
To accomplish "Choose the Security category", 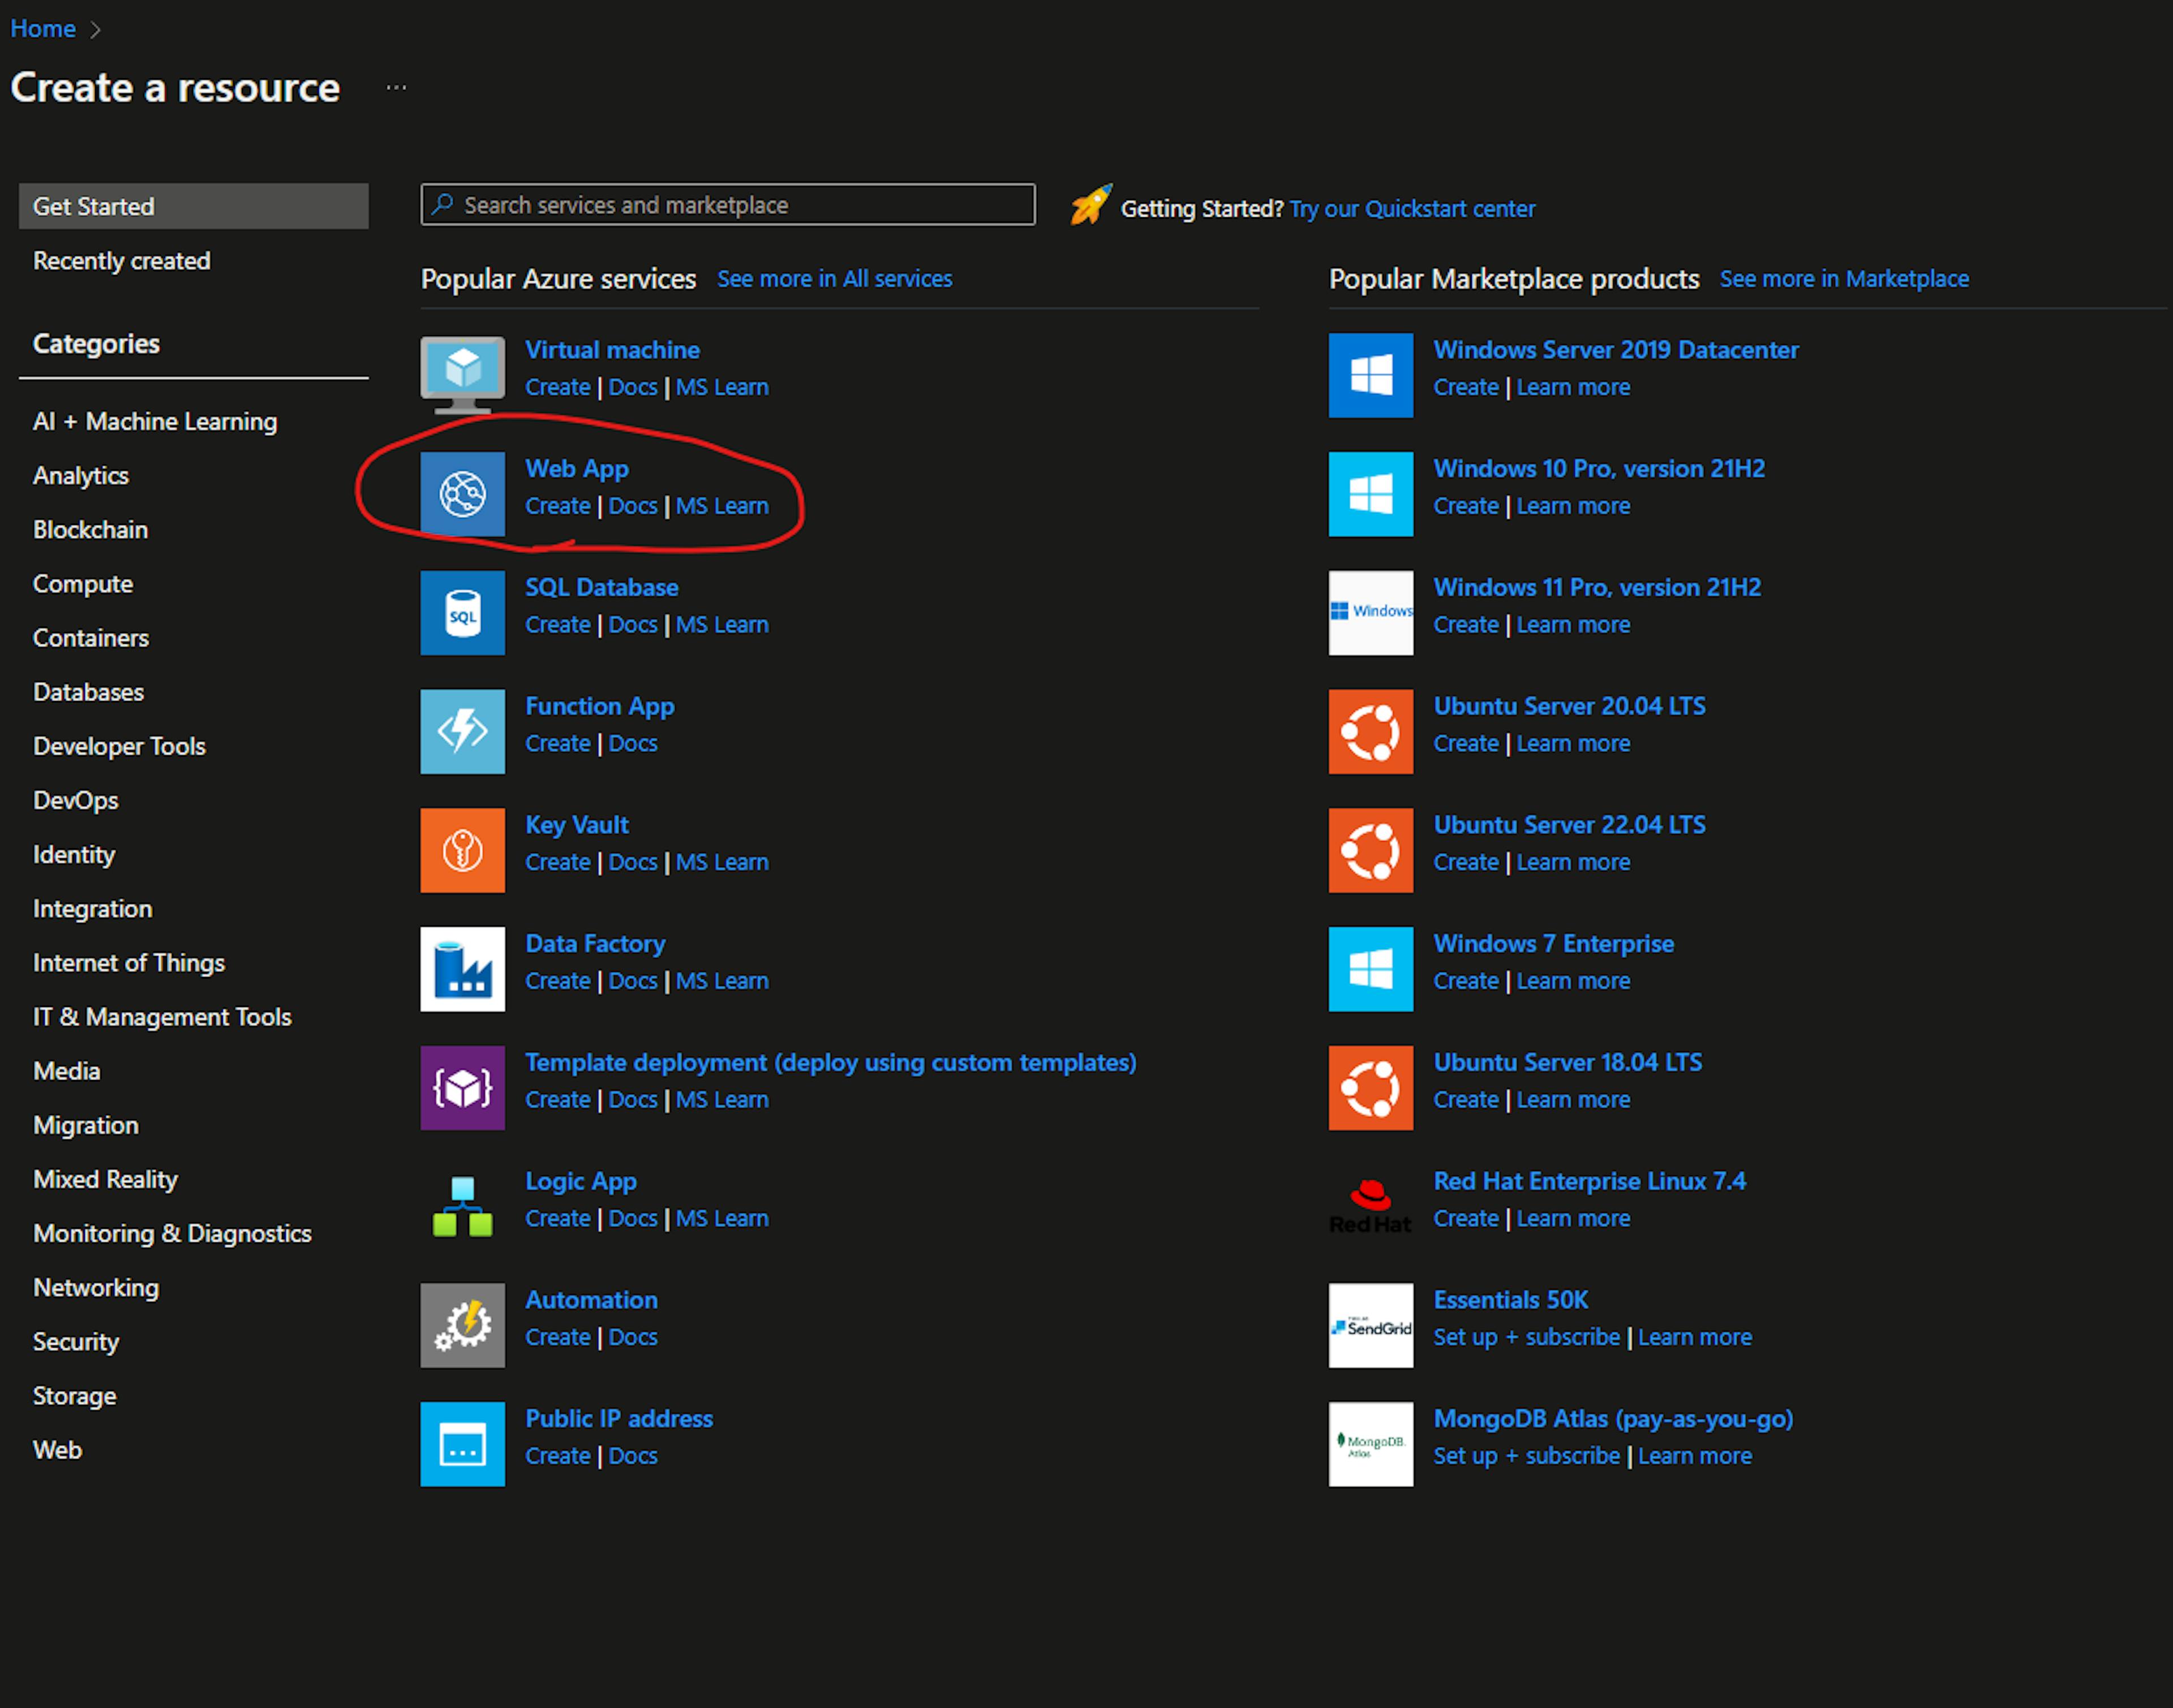I will (x=76, y=1342).
